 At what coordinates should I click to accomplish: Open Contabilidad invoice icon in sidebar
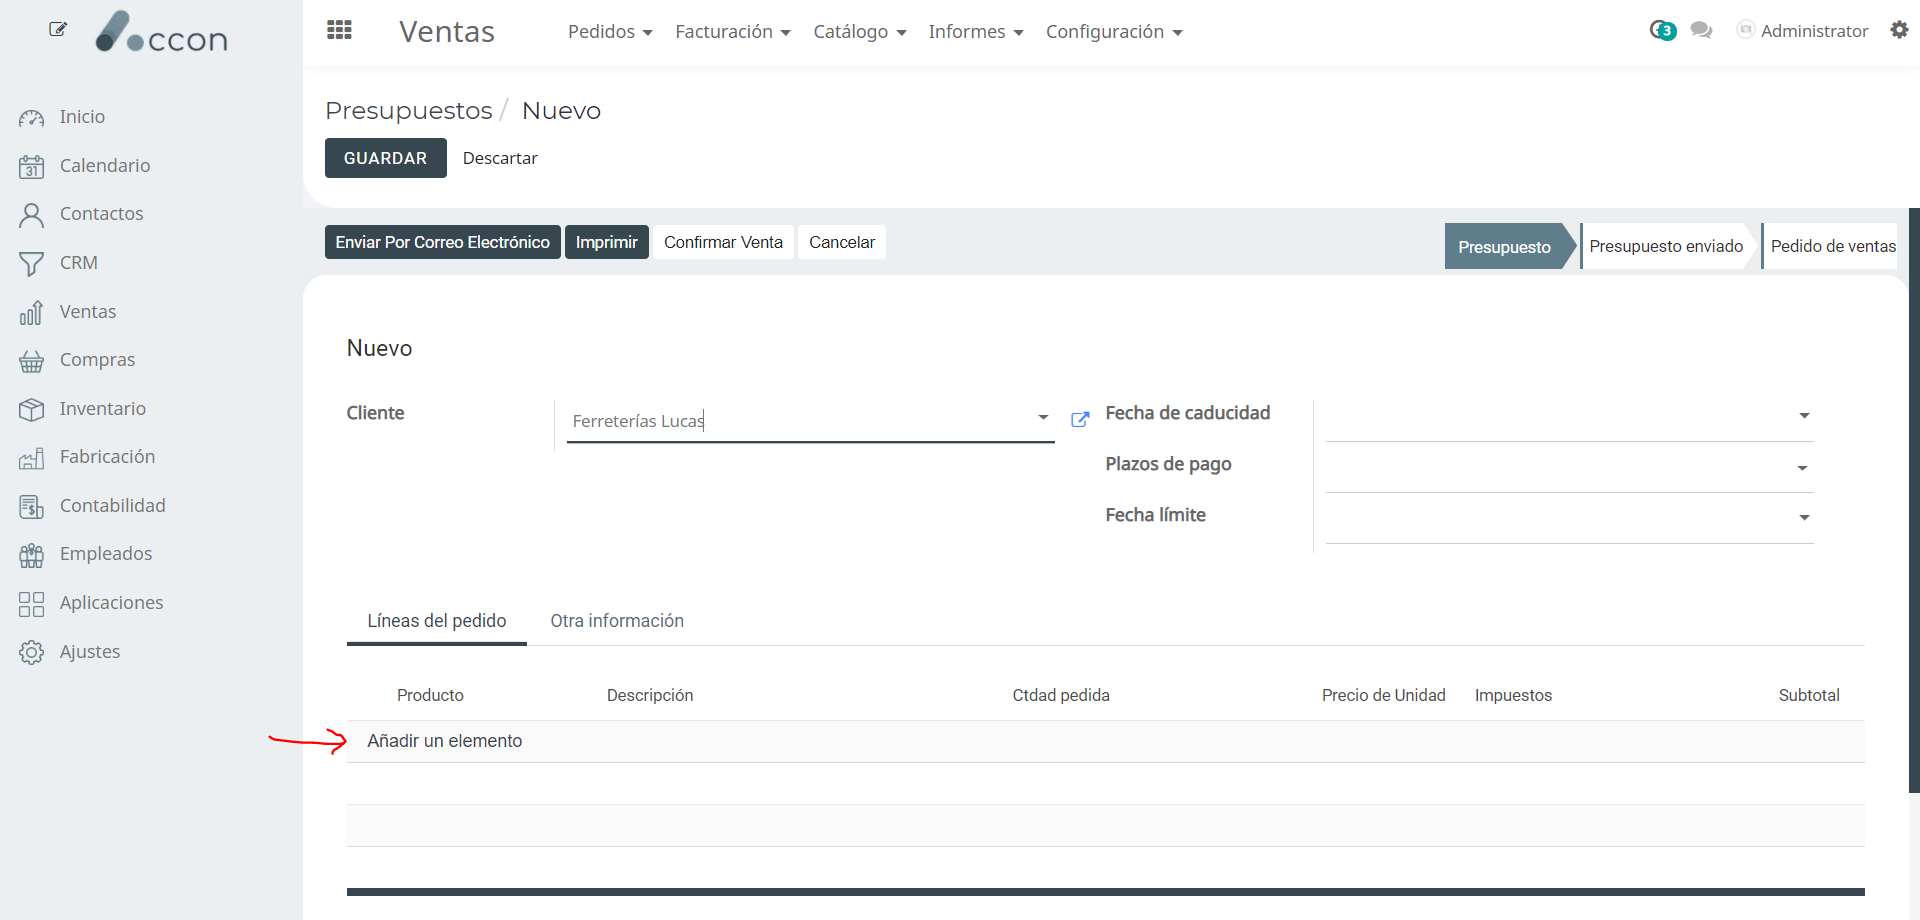coord(31,507)
